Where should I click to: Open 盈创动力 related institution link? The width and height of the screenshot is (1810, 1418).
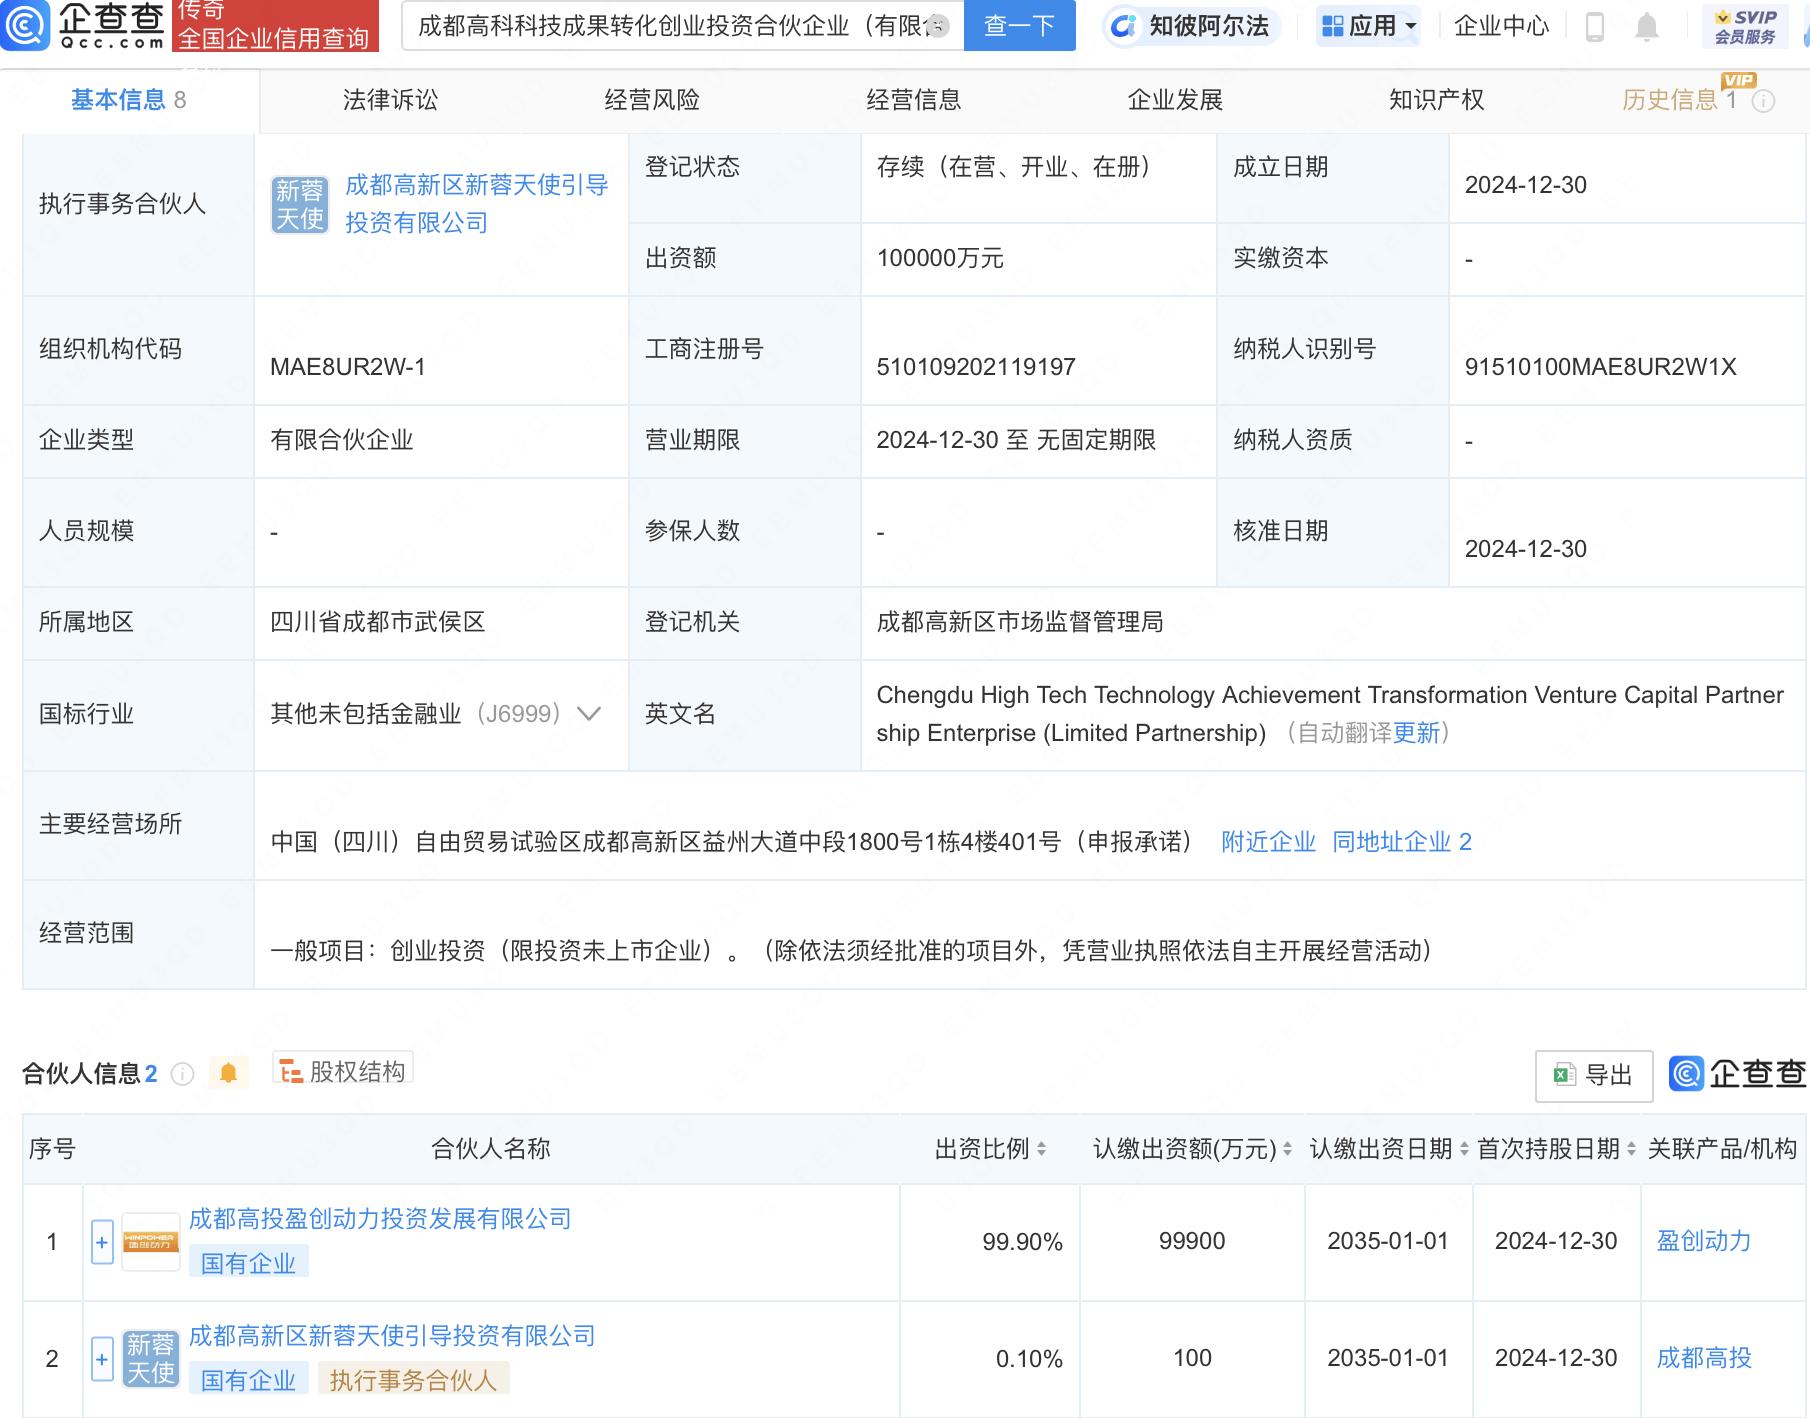point(1704,1241)
